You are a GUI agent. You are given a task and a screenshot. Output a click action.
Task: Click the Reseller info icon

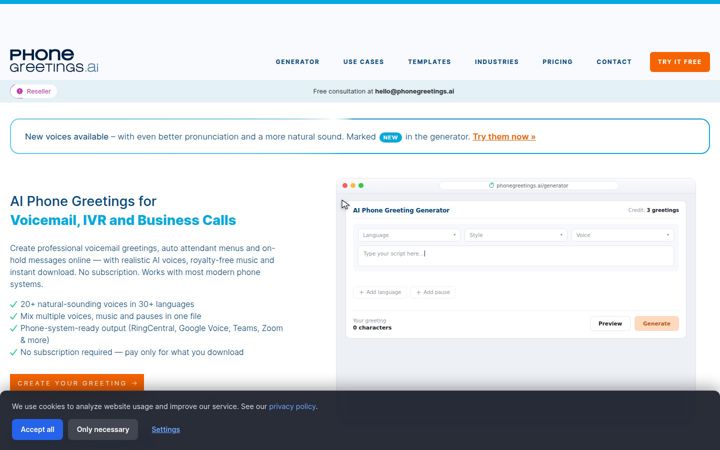pos(20,91)
